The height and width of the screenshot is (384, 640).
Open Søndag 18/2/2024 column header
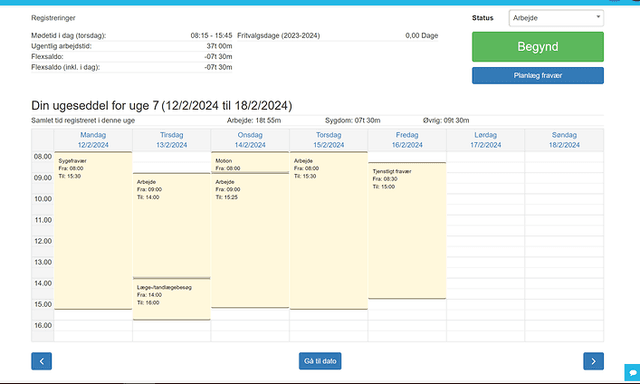(564, 140)
